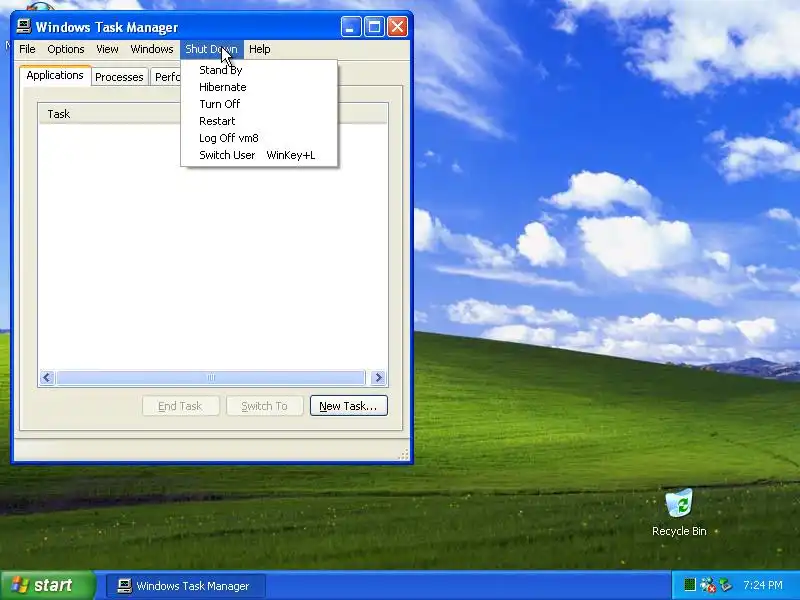The height and width of the screenshot is (600, 800).
Task: Select Switch User menu entry
Action: tap(259, 155)
